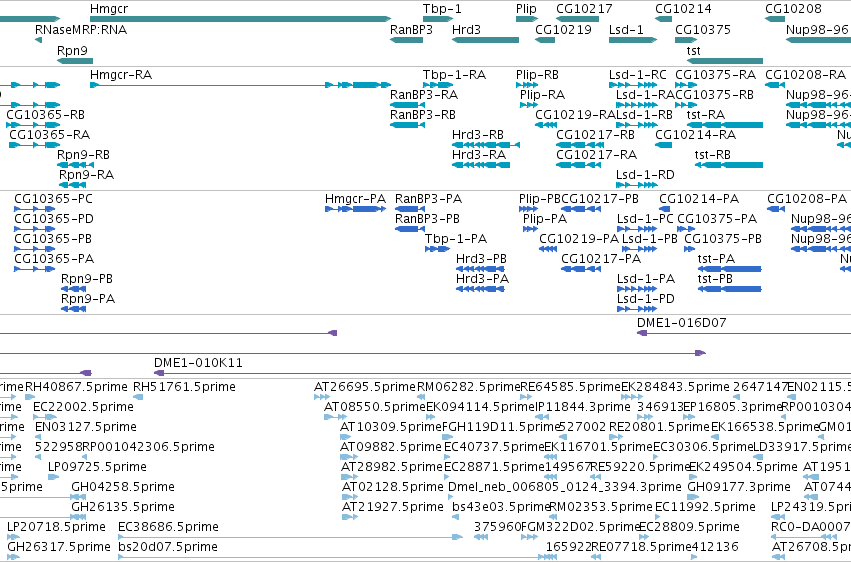Image resolution: width=851 pixels, height=562 pixels.
Task: Select the Rpn9 gene bar
Action: click(x=75, y=61)
